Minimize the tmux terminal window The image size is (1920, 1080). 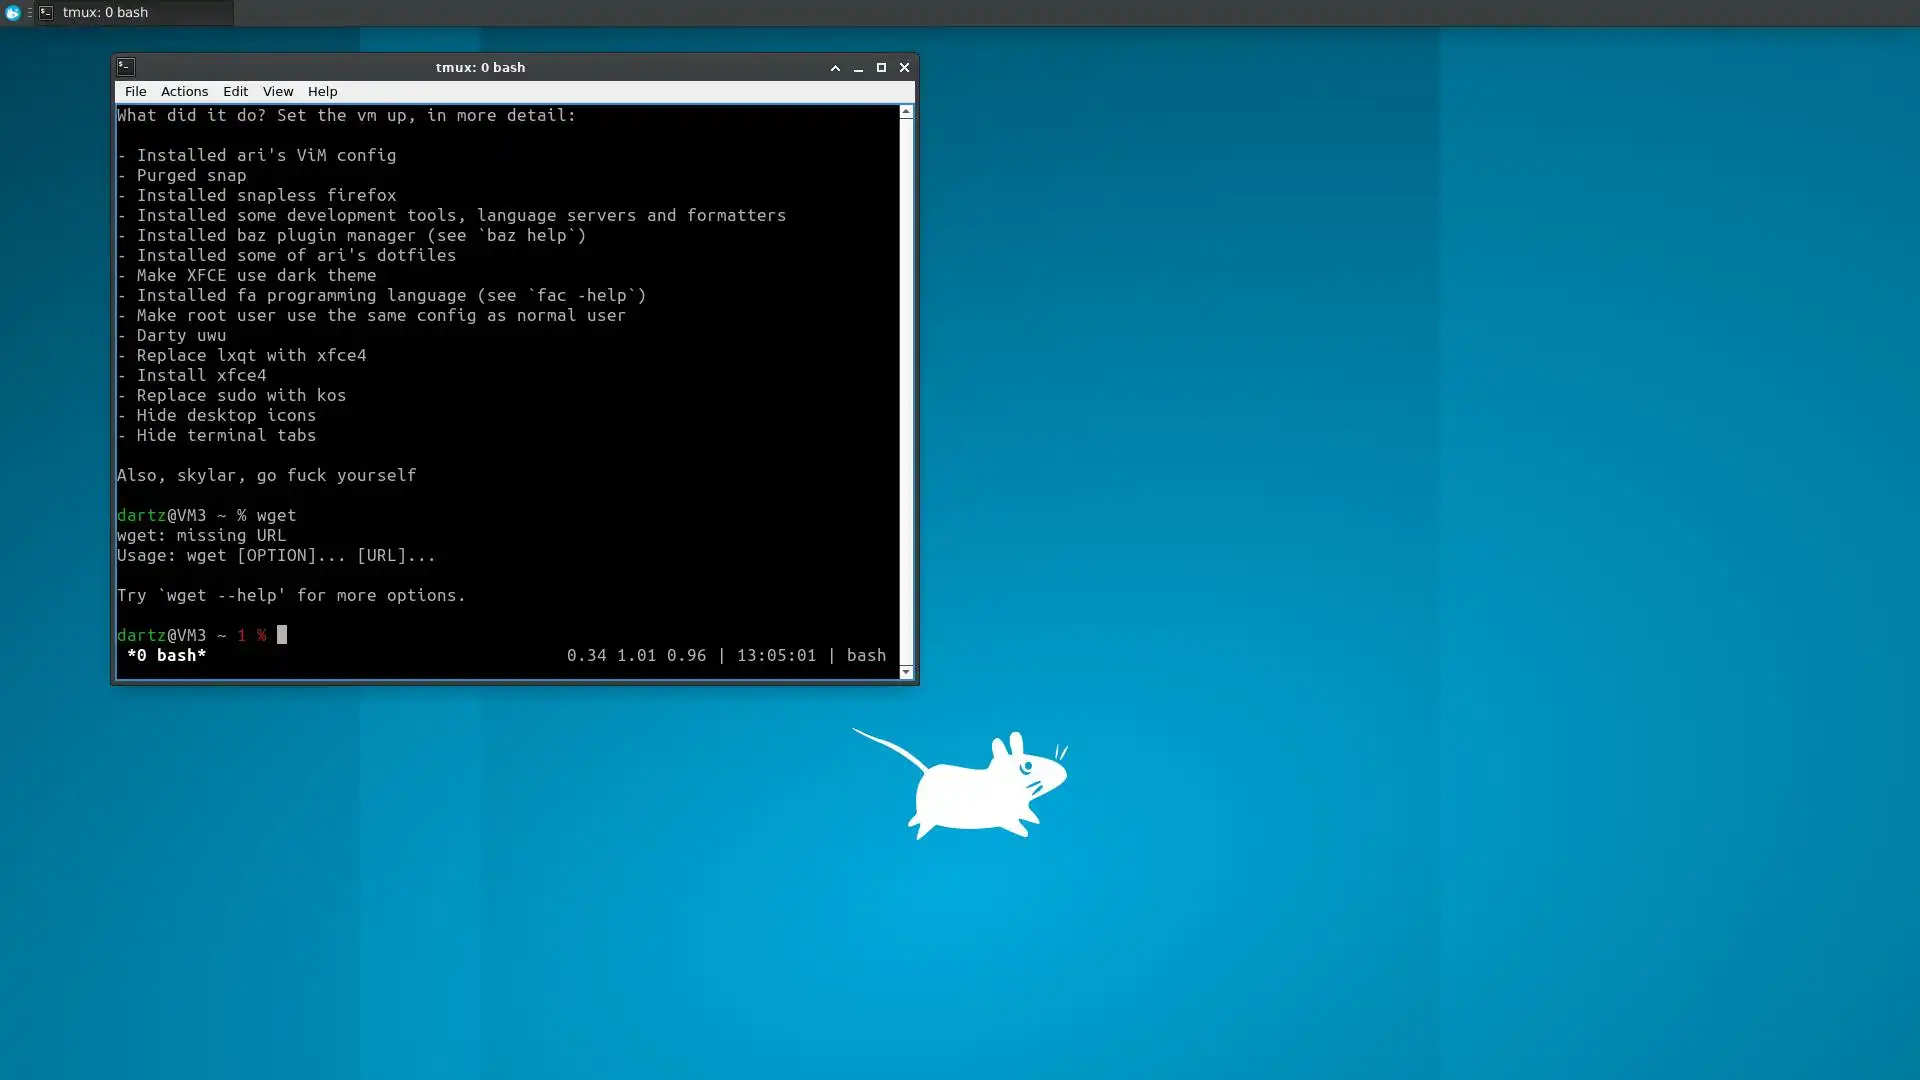(x=858, y=67)
